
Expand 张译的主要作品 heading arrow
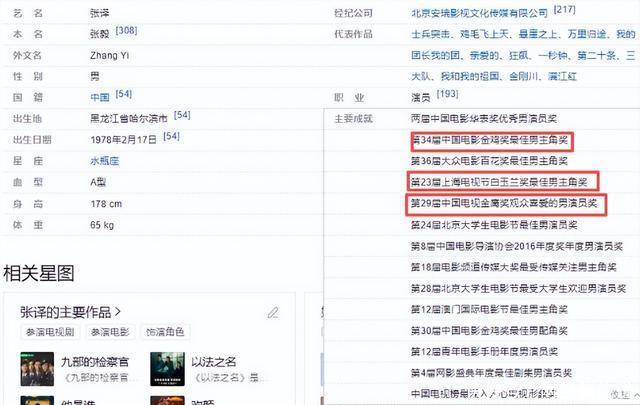[x=118, y=312]
